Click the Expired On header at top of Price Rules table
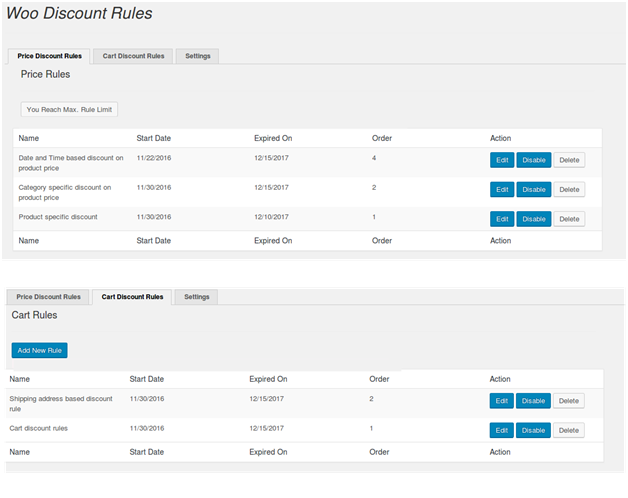The image size is (628, 498). pyautogui.click(x=273, y=138)
